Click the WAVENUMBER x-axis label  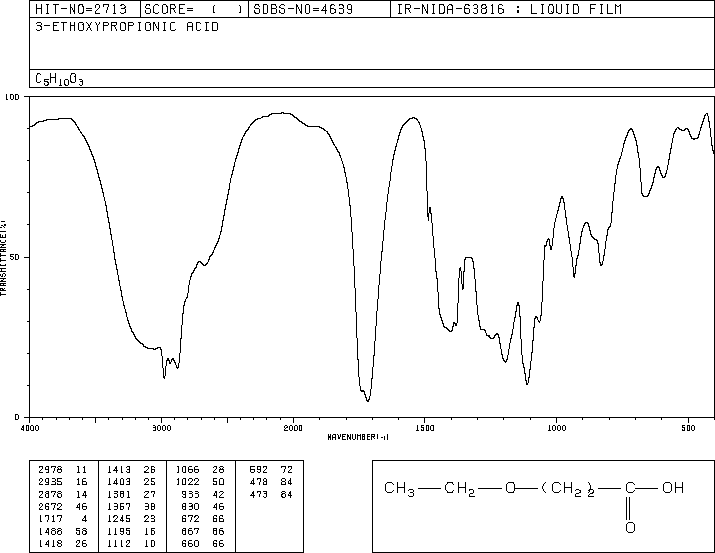pos(358,437)
